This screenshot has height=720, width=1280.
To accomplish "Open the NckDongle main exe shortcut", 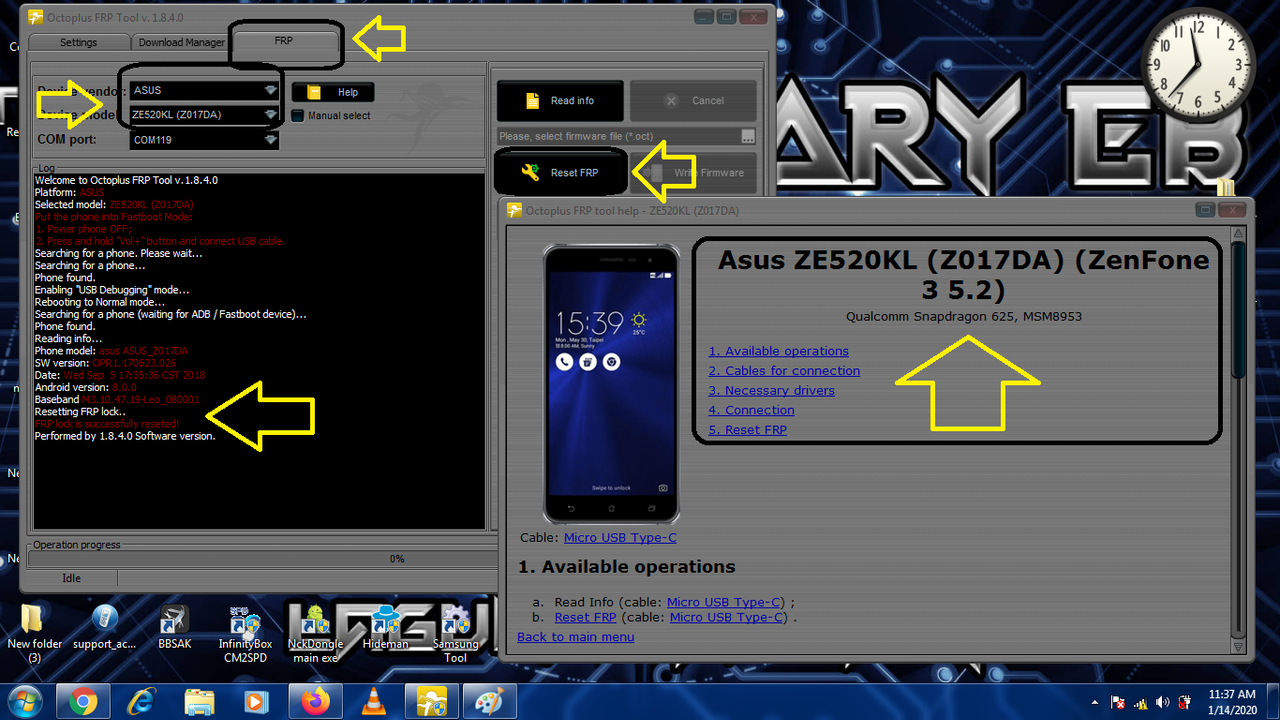I will [x=315, y=632].
